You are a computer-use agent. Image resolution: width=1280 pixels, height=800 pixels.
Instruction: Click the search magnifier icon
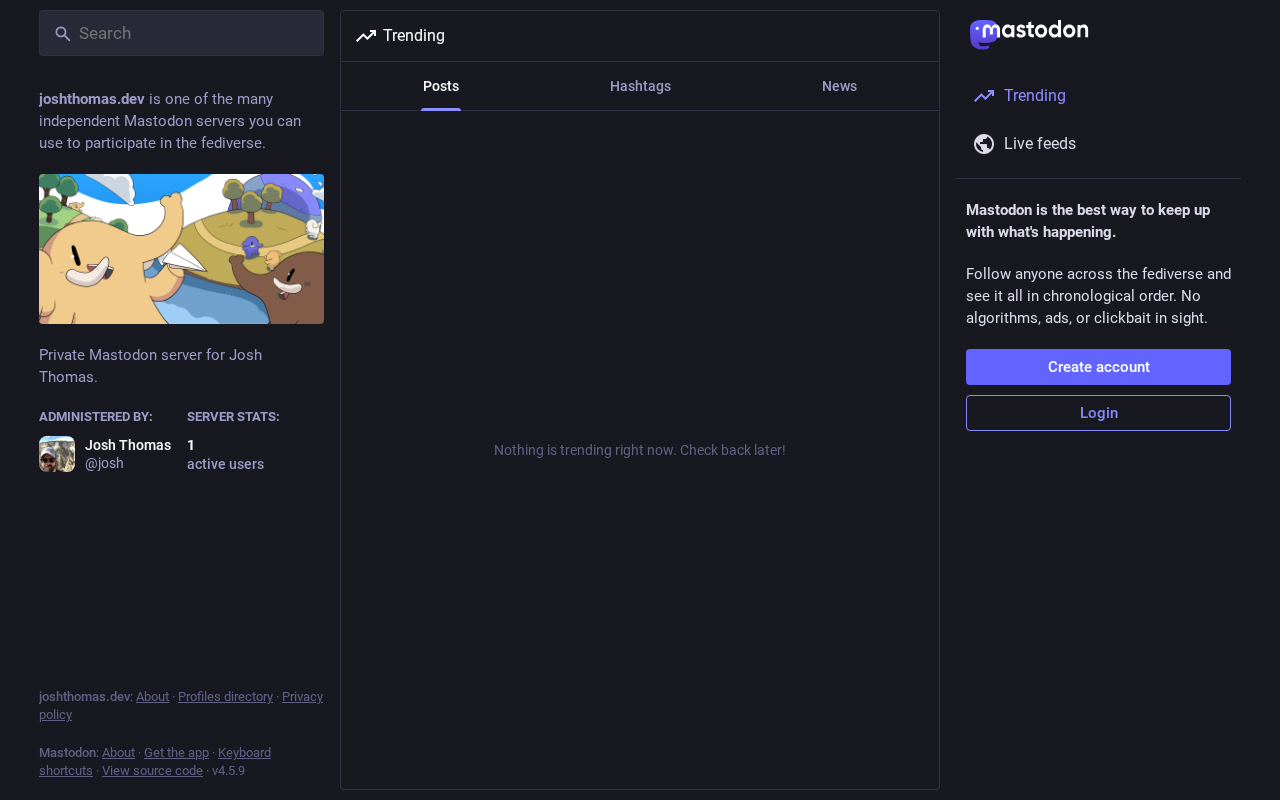(63, 34)
